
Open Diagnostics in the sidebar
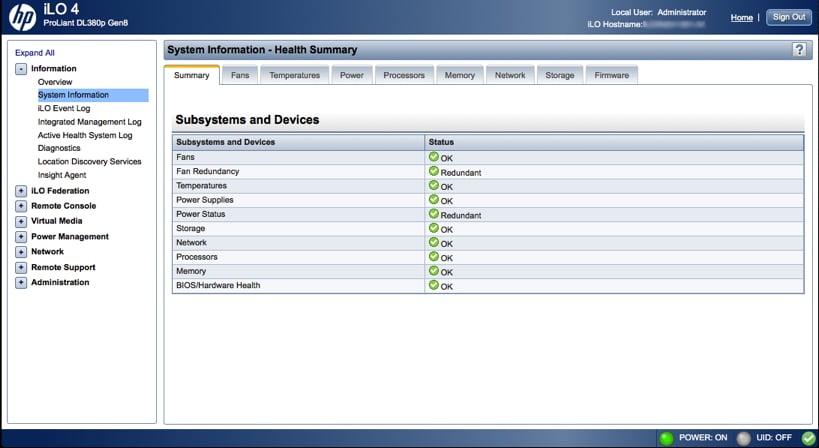tap(59, 148)
